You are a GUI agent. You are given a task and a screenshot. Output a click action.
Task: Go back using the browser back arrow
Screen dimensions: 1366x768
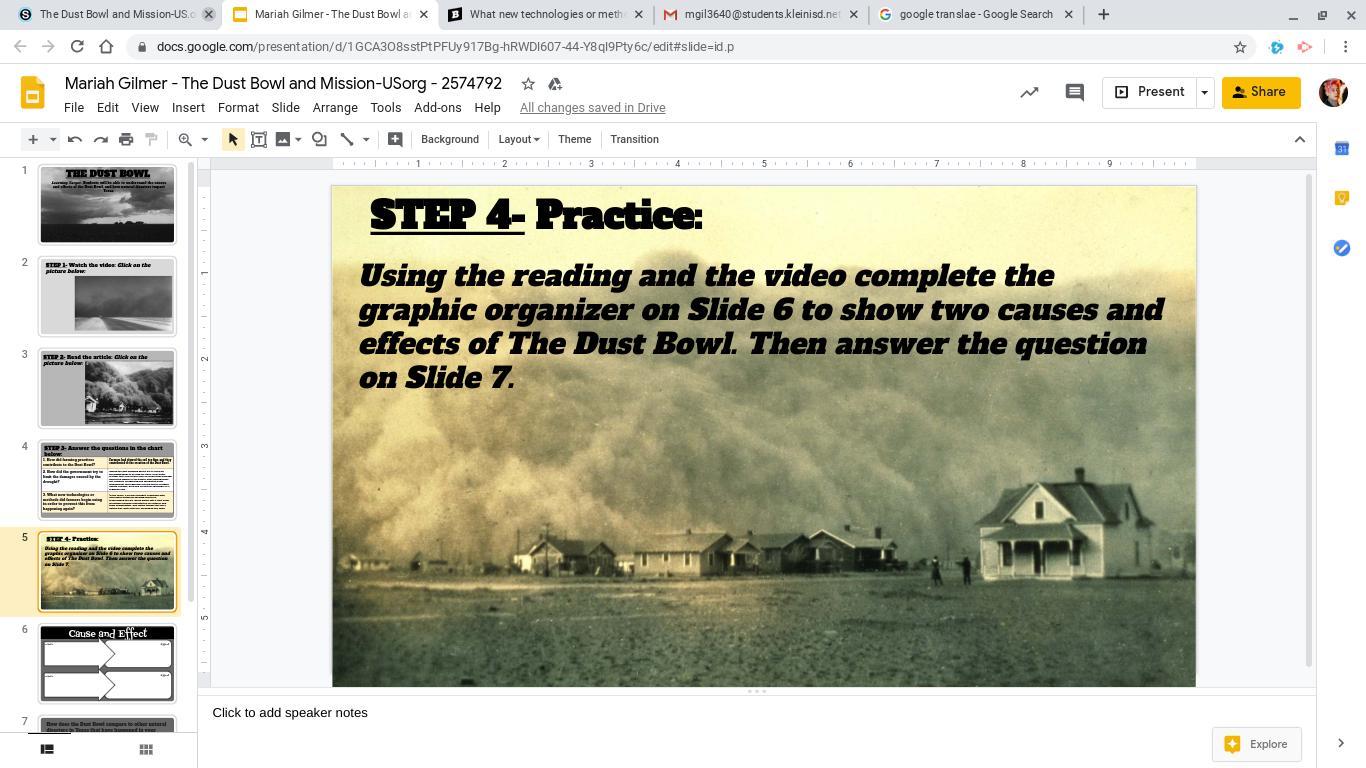[20, 46]
